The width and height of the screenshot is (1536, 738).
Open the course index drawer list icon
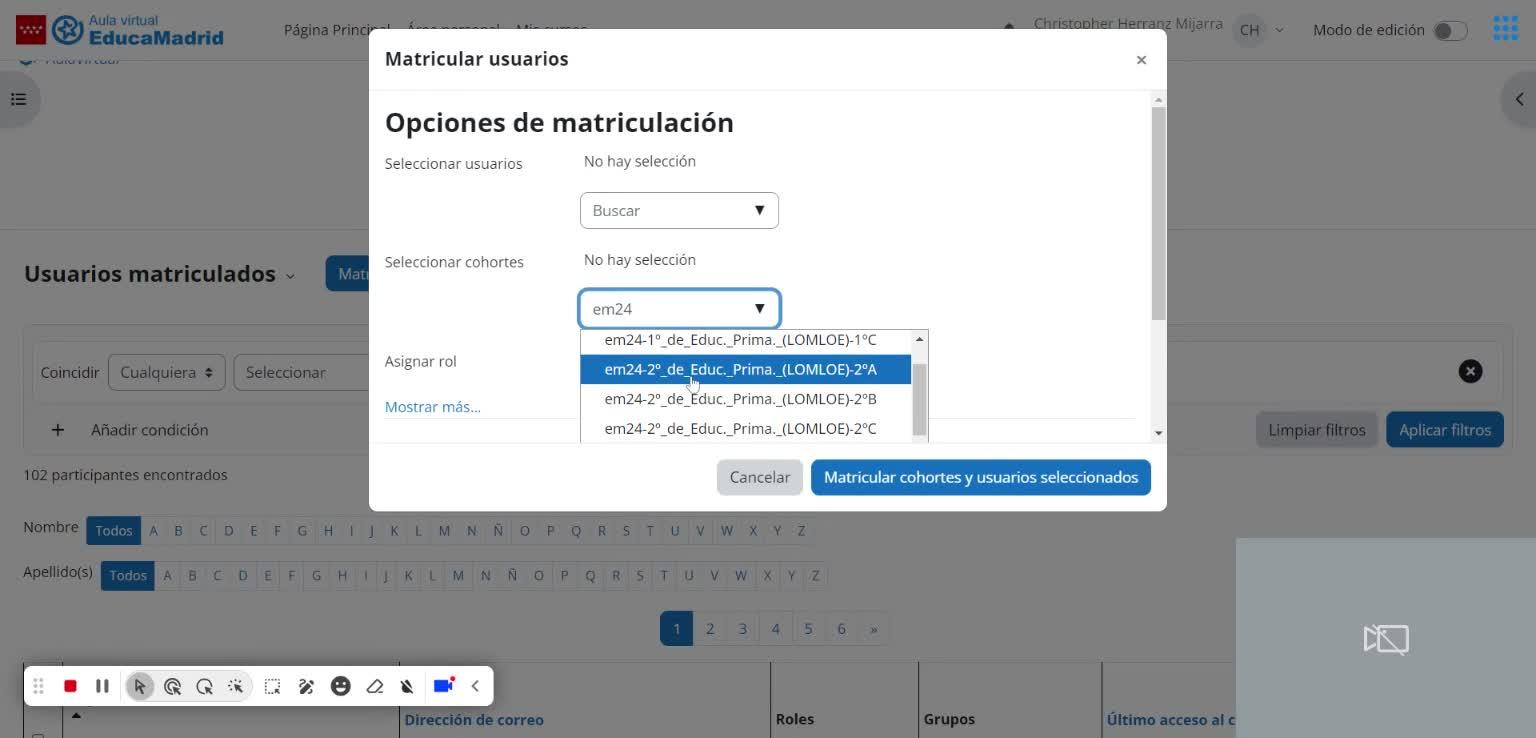tap(18, 99)
